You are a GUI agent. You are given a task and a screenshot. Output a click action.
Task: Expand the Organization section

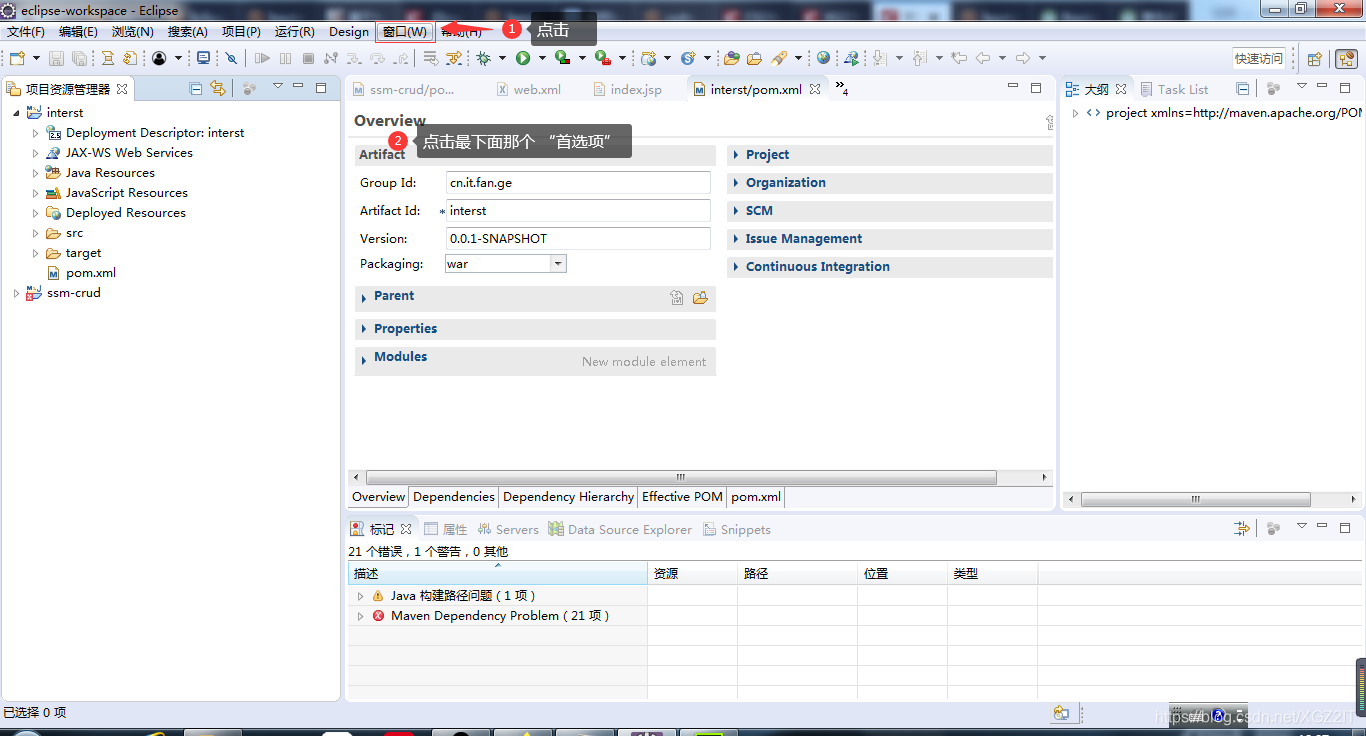736,183
